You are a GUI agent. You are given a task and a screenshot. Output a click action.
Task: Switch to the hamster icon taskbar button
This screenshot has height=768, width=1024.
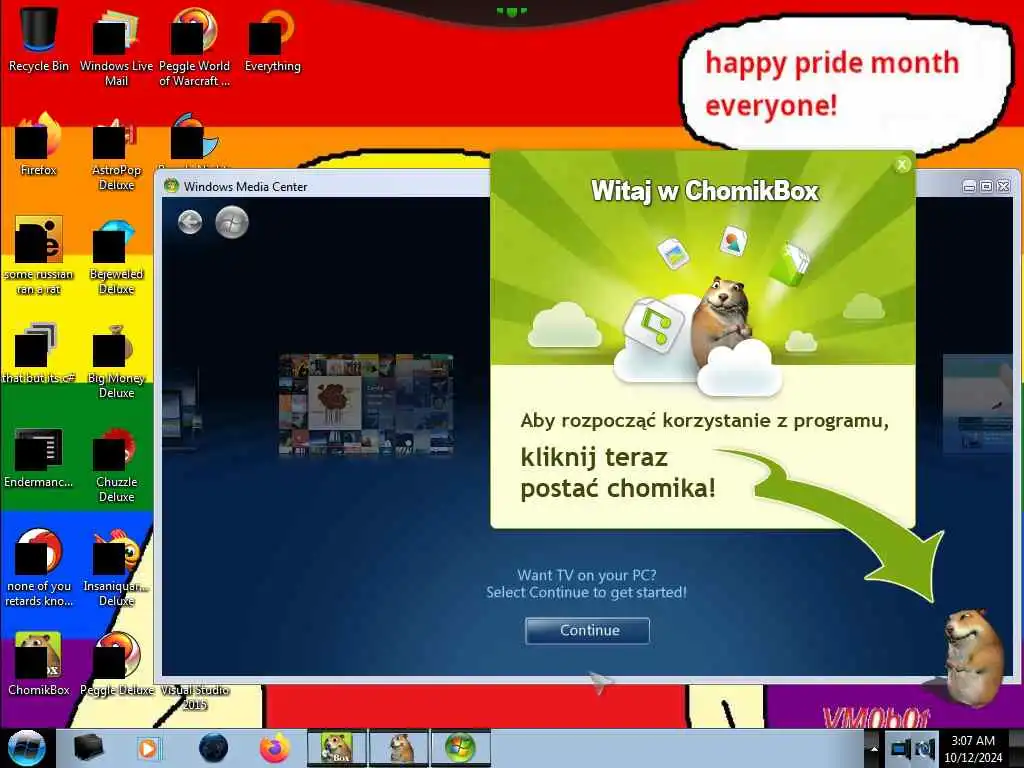tap(398, 748)
